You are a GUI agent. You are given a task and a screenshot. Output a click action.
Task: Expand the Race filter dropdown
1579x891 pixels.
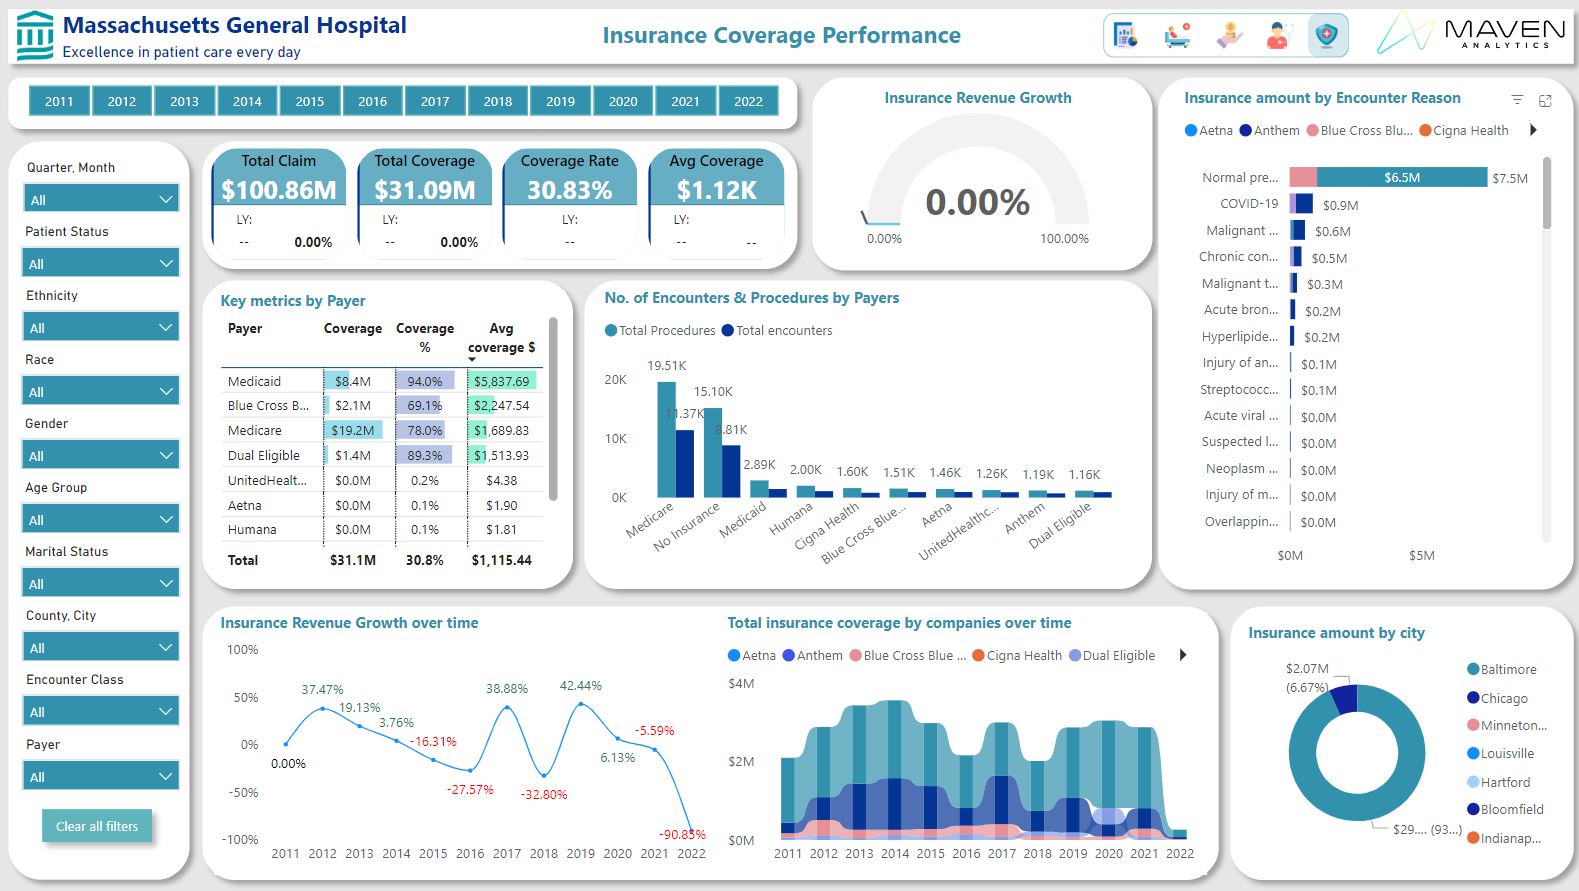point(101,391)
